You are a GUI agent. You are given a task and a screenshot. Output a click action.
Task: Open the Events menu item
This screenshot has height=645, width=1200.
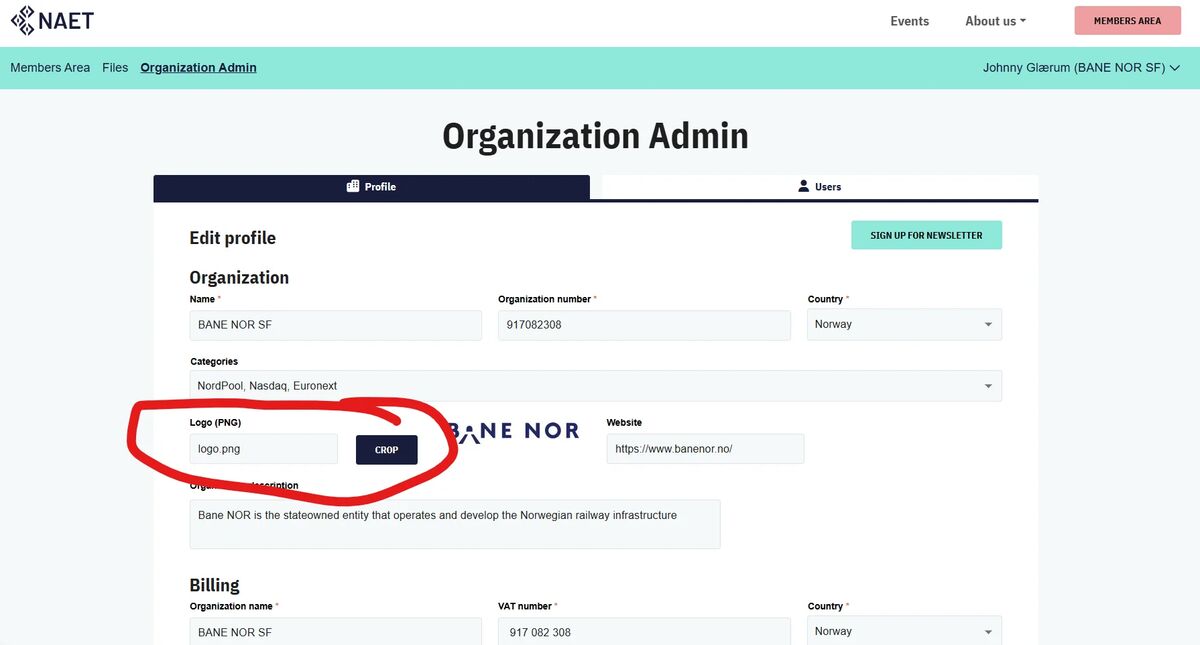[x=909, y=21]
